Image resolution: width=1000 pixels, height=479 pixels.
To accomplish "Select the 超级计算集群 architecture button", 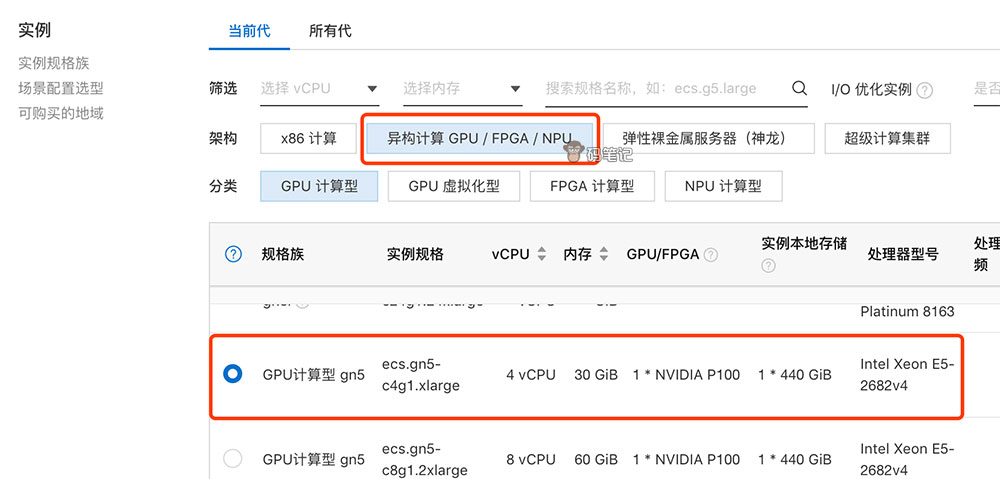I will [x=887, y=138].
